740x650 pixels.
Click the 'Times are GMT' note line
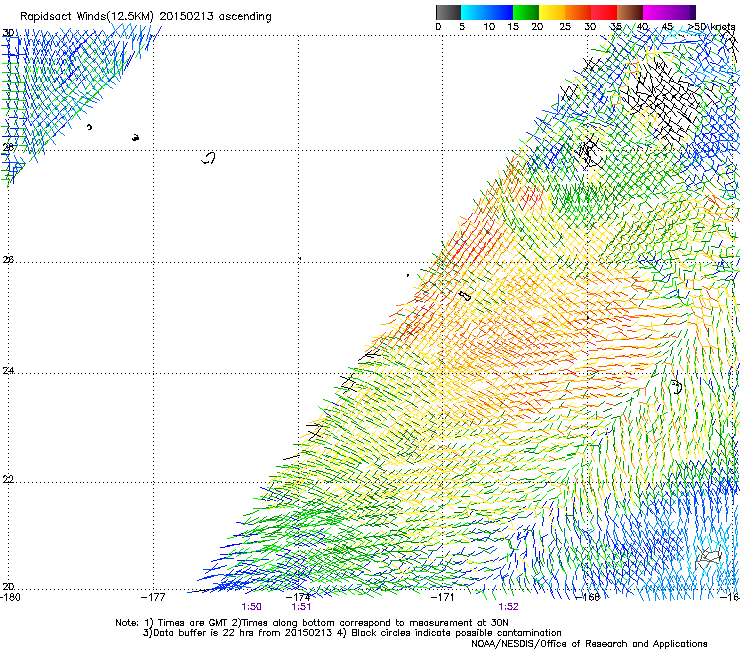click(312, 623)
